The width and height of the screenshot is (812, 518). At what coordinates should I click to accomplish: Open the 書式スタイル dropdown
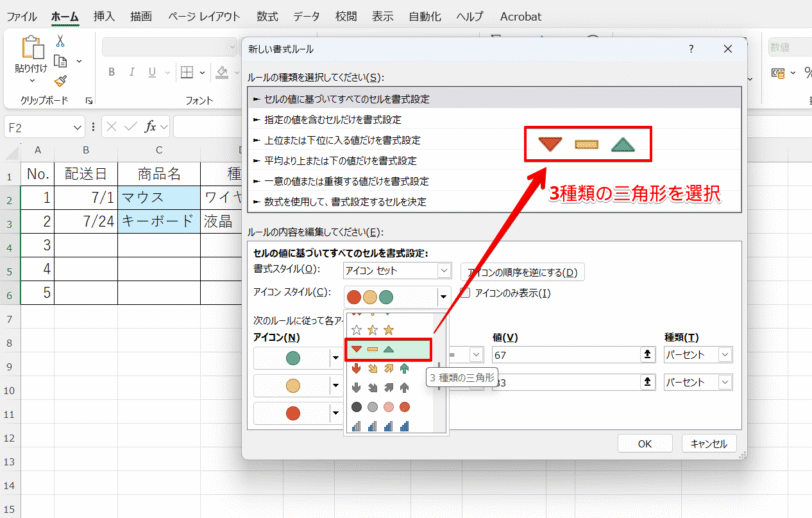(397, 271)
